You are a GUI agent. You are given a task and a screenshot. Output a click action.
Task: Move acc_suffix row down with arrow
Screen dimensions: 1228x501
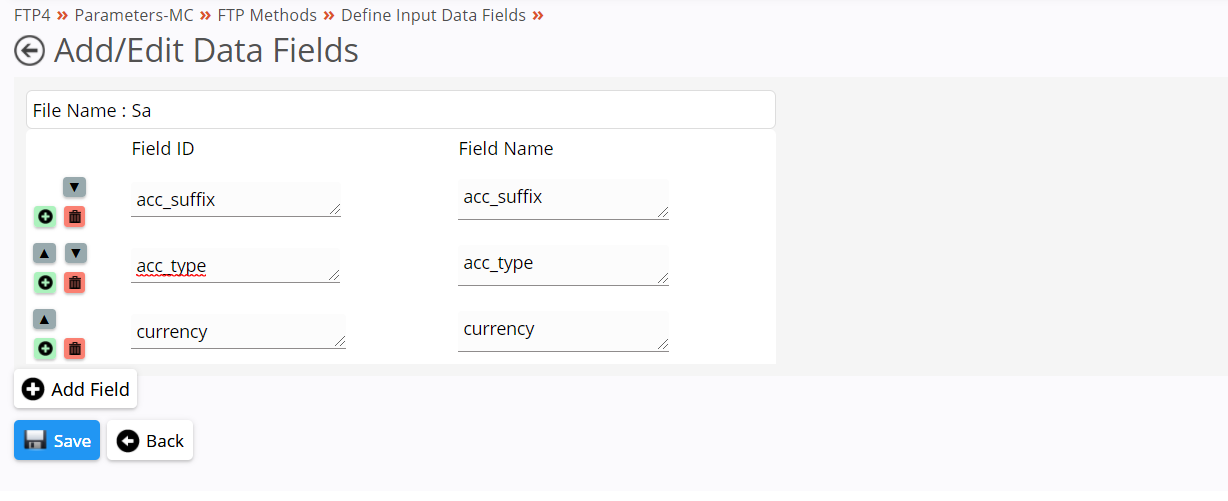coord(75,187)
